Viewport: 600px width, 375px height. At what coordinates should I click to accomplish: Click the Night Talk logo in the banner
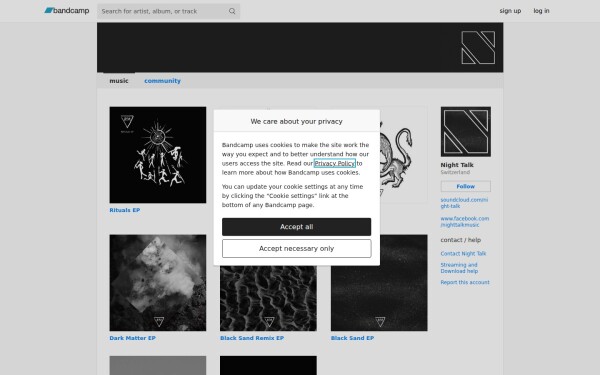point(478,47)
